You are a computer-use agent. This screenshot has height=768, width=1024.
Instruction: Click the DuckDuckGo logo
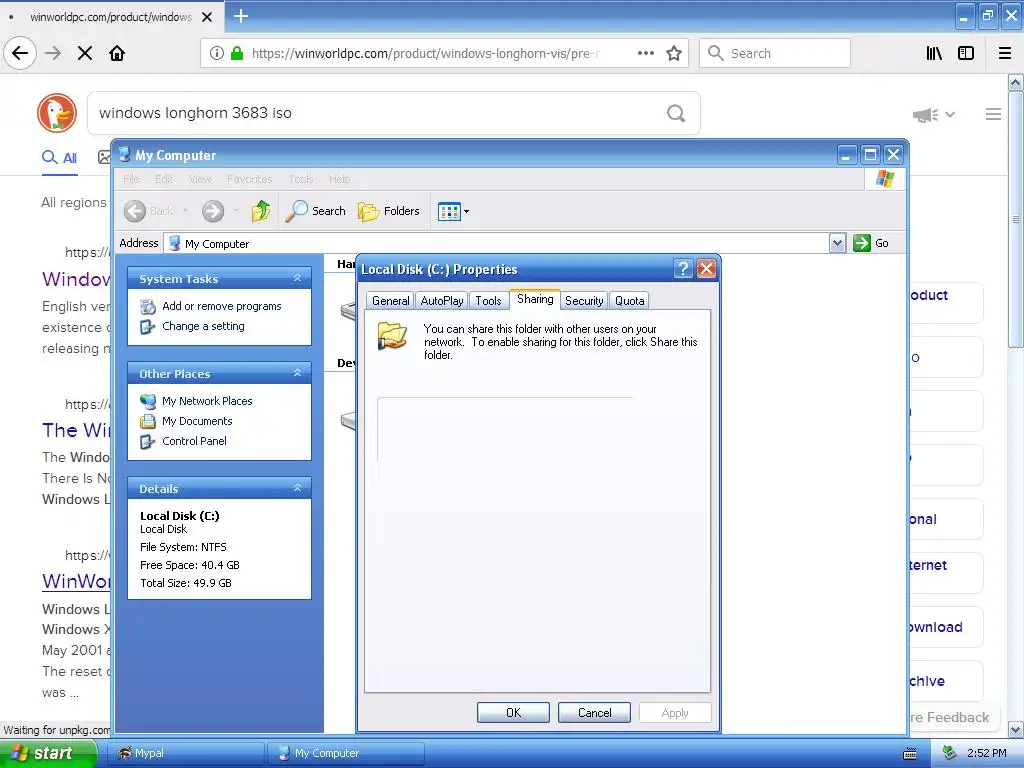[57, 113]
